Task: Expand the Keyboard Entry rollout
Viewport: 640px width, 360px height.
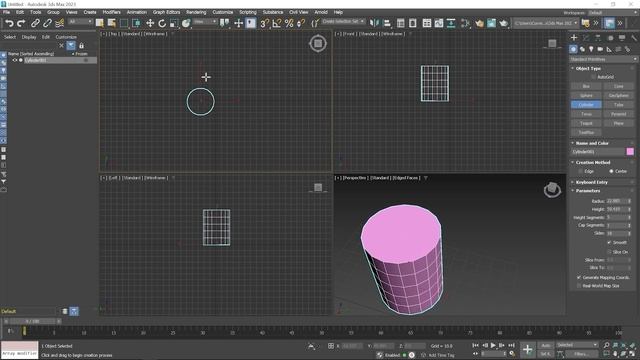Action: [591, 182]
